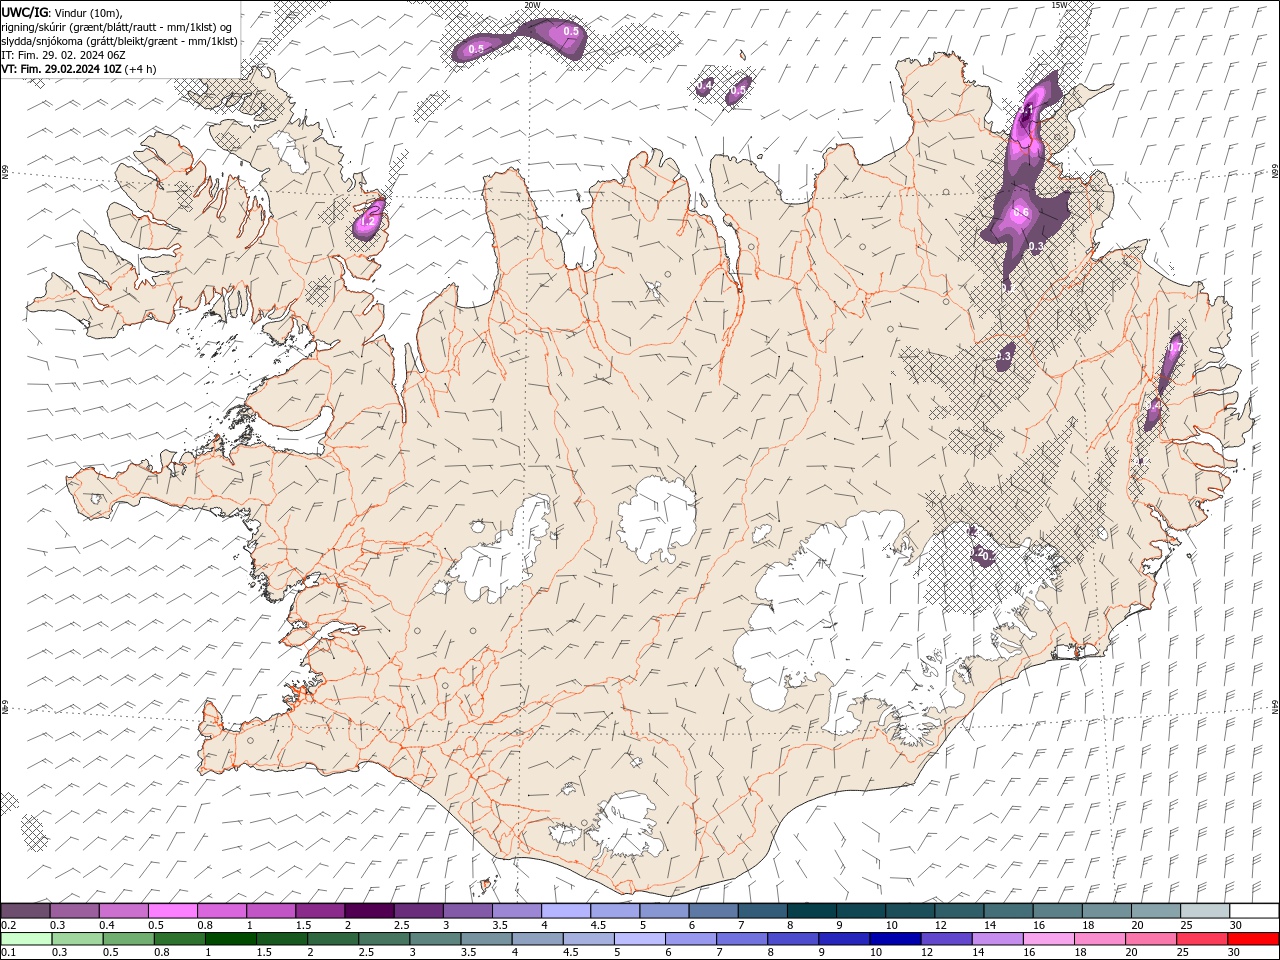Click the upper legend swatch labeled 1.5
1280x960 pixels.
(x=320, y=911)
